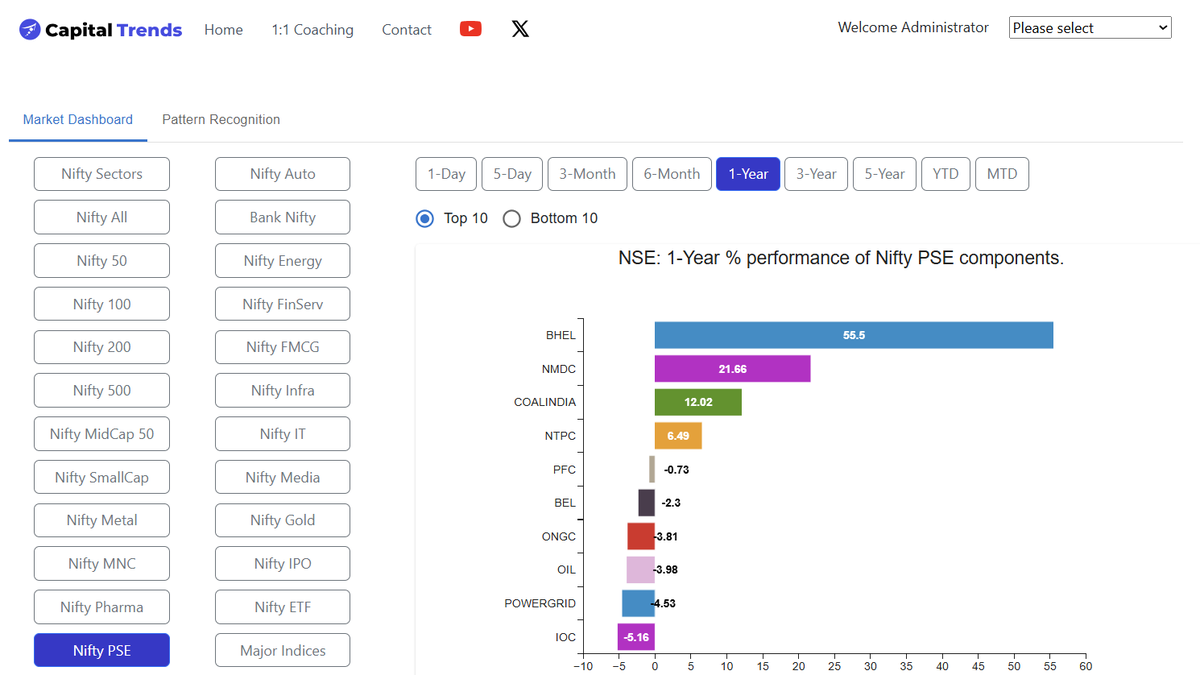Show Major Indices performance
Screen dimensions: 1200x675
(283, 650)
